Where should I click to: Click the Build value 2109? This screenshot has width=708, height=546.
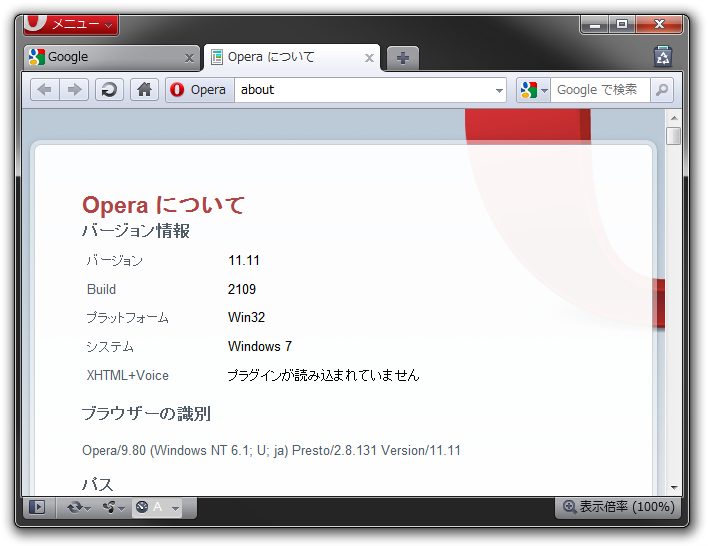242,289
